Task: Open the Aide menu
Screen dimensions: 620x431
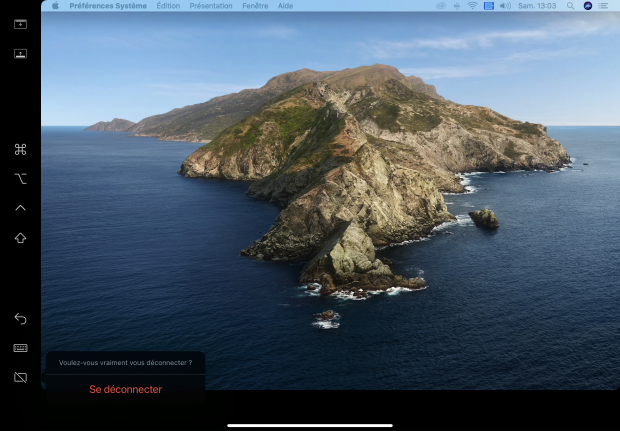Action: (x=285, y=6)
